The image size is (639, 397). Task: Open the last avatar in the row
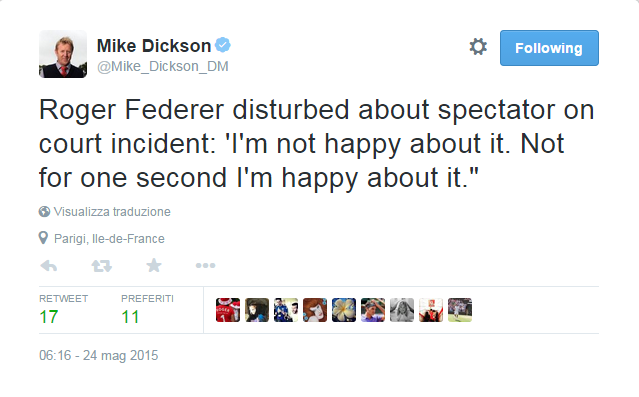pyautogui.click(x=460, y=310)
